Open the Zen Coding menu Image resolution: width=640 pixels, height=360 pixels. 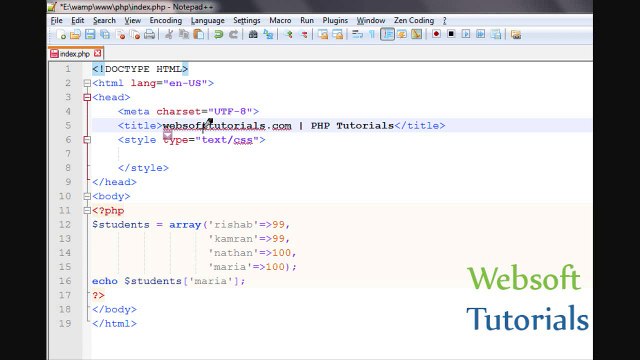pyautogui.click(x=413, y=20)
